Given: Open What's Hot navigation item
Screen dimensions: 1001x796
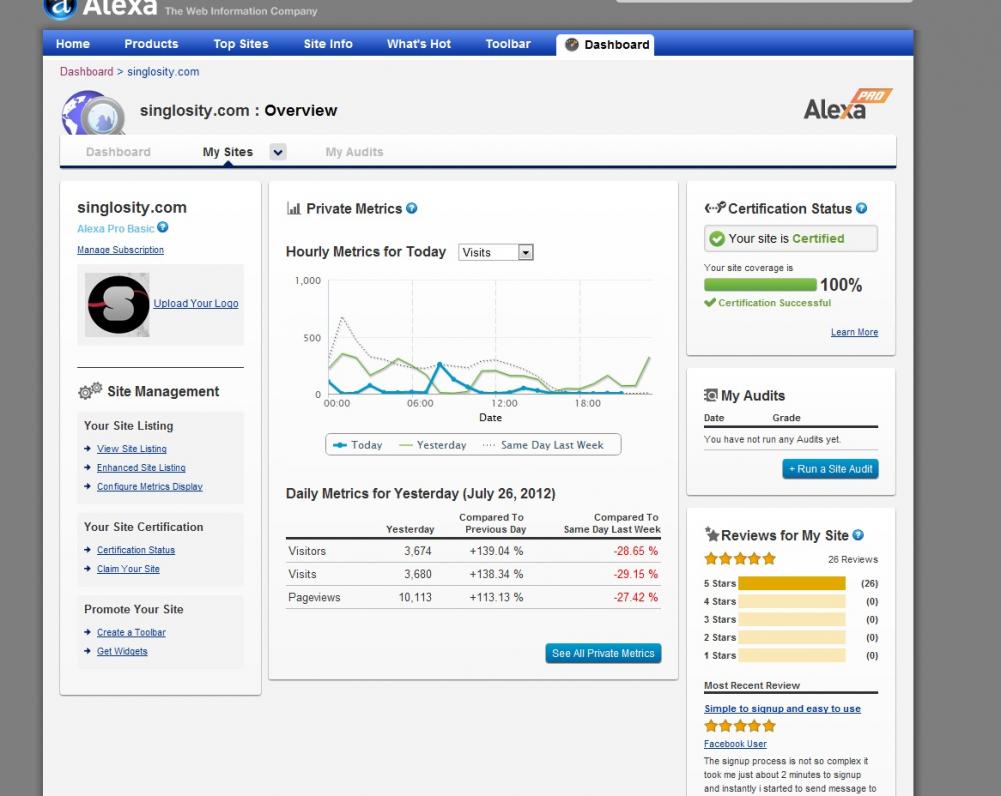Looking at the screenshot, I should [419, 44].
